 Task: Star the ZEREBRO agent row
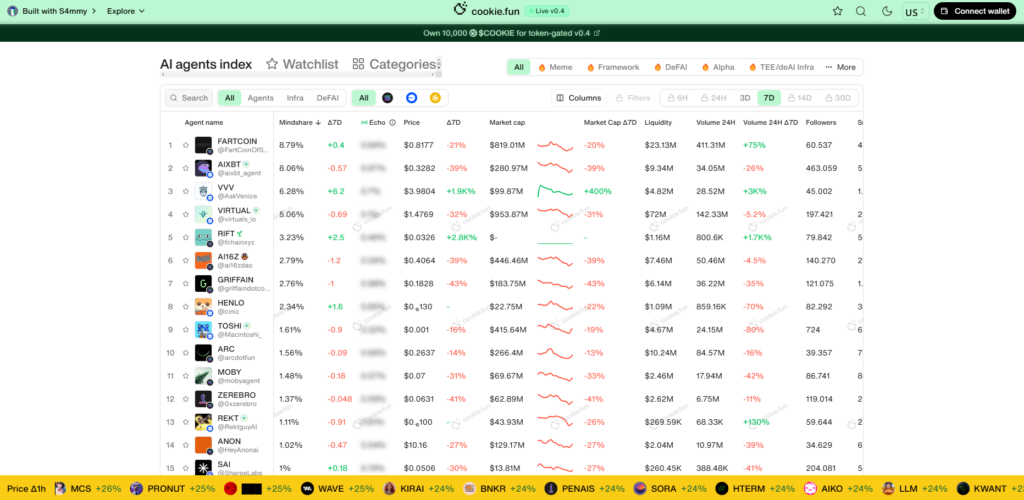pos(186,399)
